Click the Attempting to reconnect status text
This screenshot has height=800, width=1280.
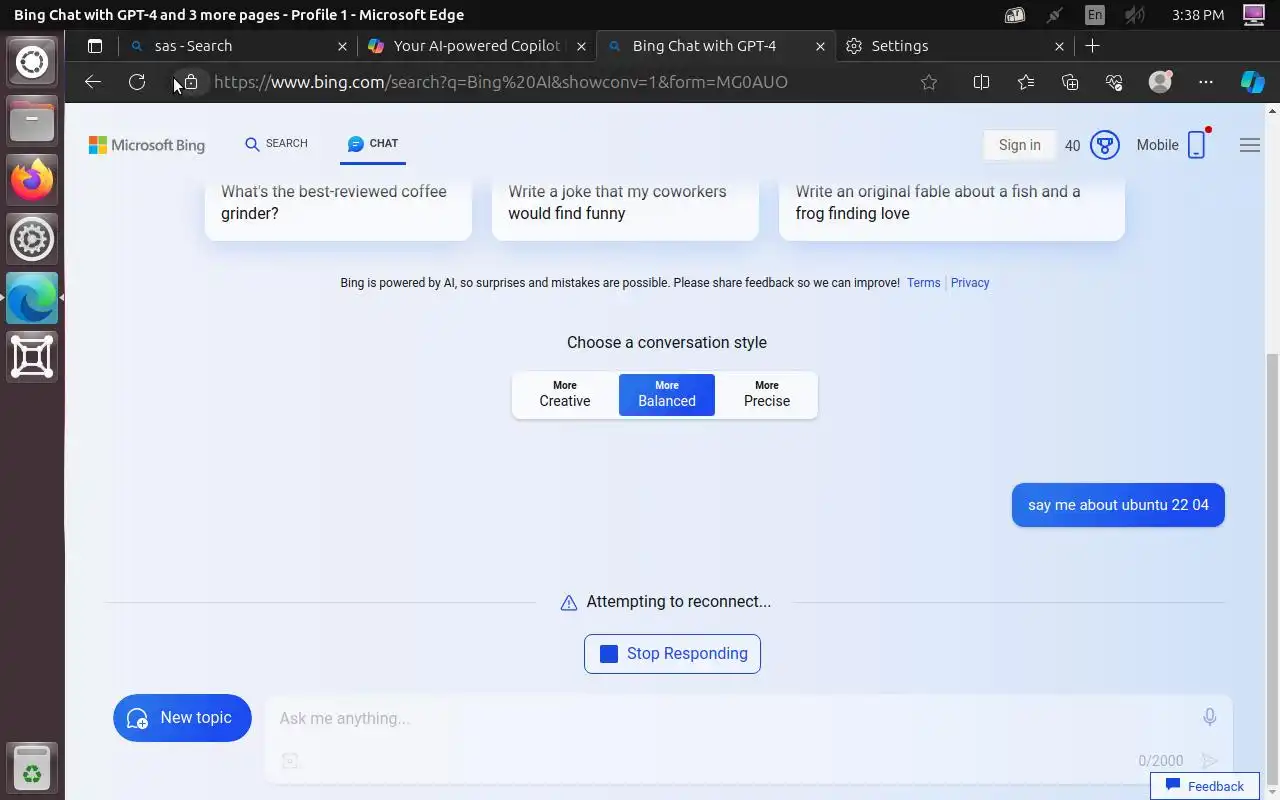(678, 602)
